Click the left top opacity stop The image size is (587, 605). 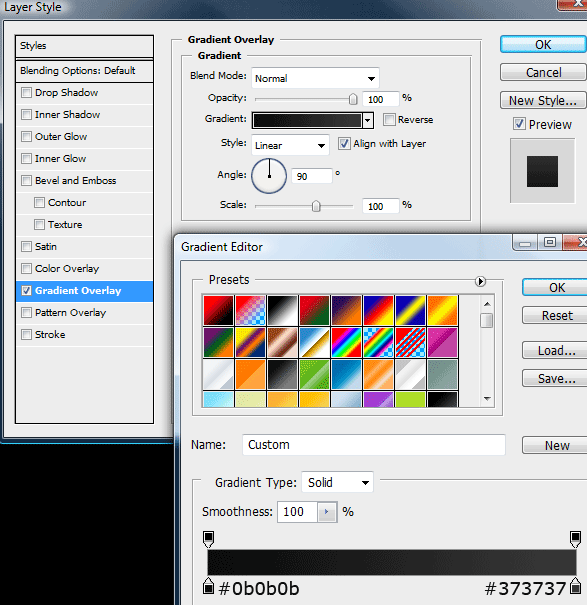tap(208, 539)
